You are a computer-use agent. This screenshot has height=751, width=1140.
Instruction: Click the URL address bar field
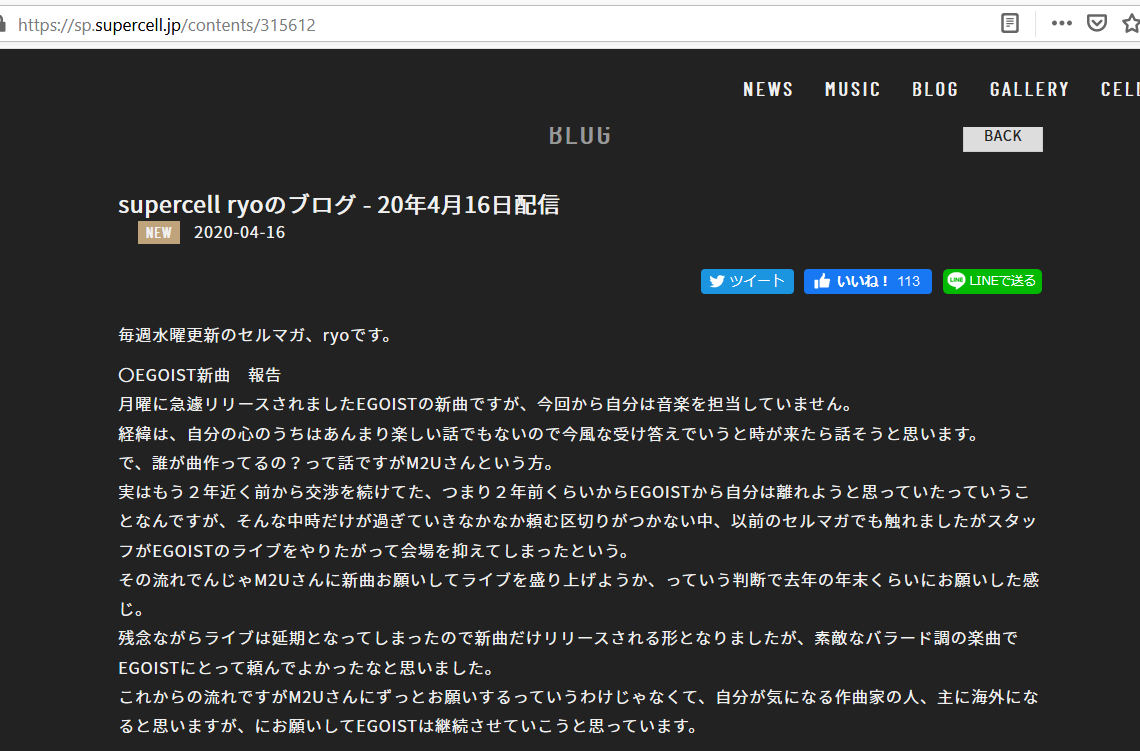point(502,24)
